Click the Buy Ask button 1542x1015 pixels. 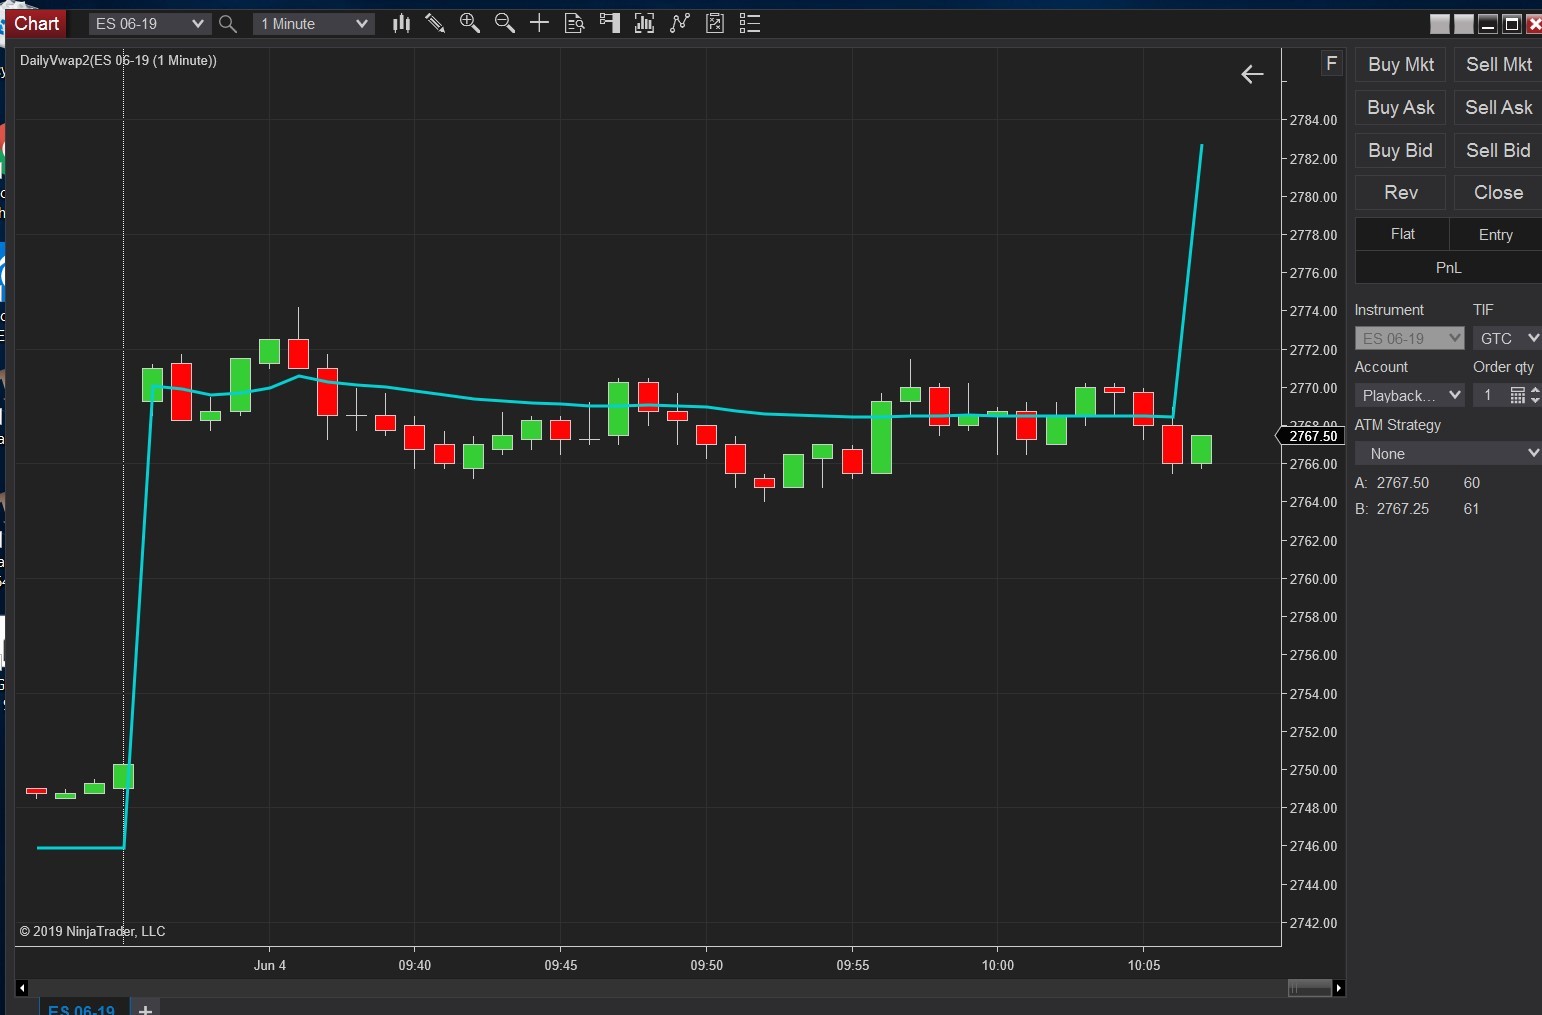tap(1401, 108)
